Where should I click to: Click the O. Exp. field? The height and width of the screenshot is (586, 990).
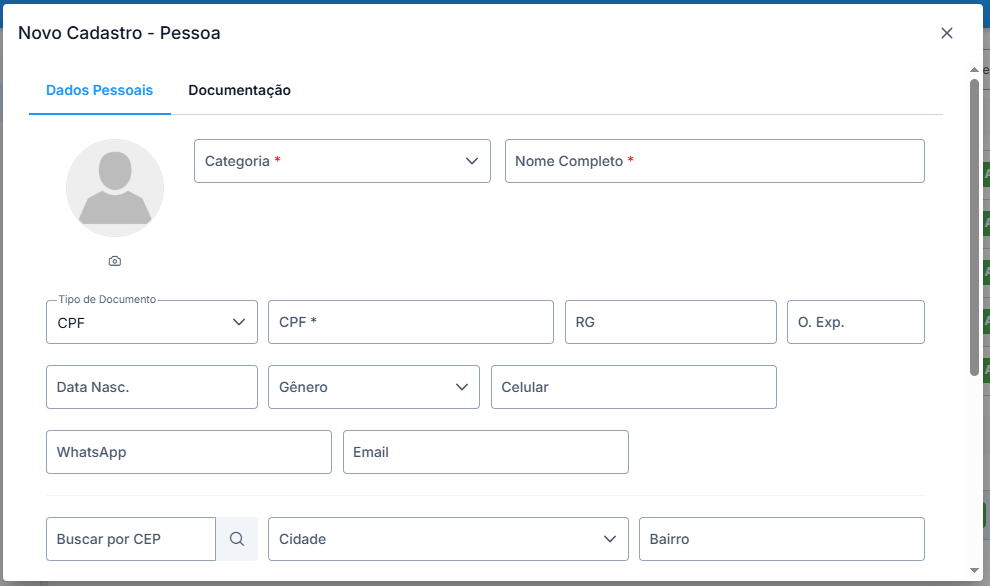point(855,322)
